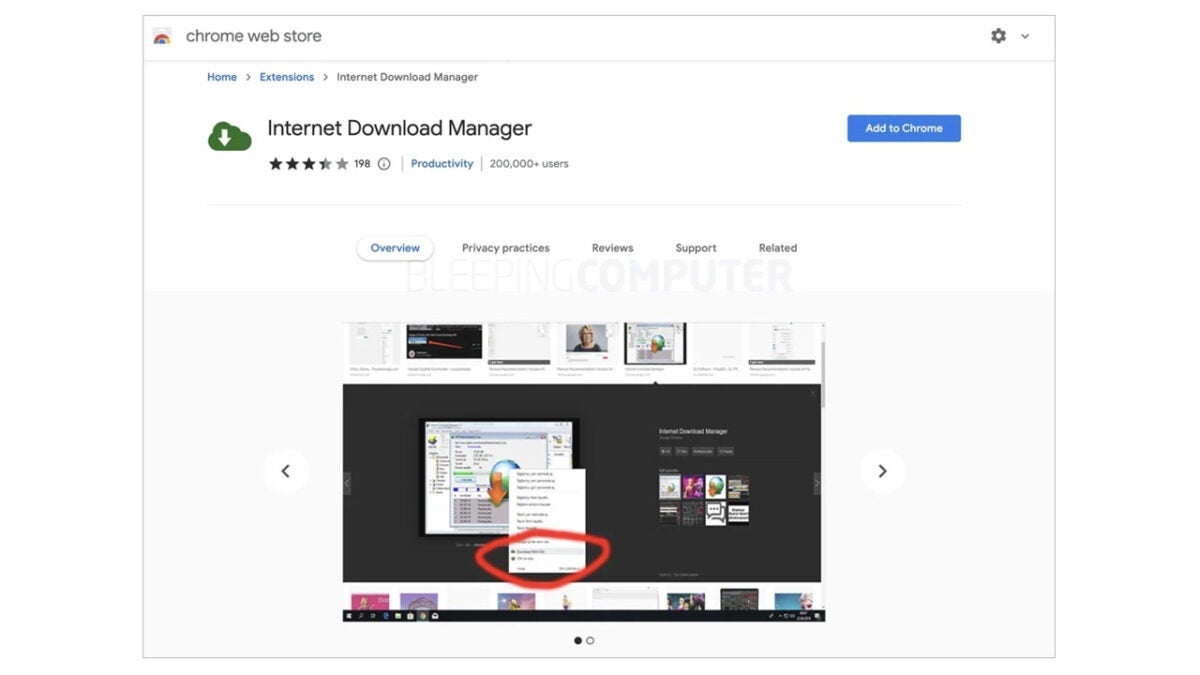Open the Extensions breadcrumb link
1200x675 pixels.
287,77
